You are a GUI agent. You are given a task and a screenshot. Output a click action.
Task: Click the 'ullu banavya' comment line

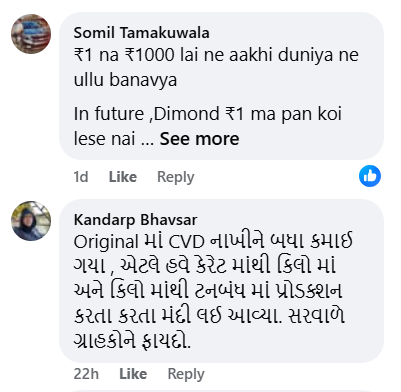[125, 80]
